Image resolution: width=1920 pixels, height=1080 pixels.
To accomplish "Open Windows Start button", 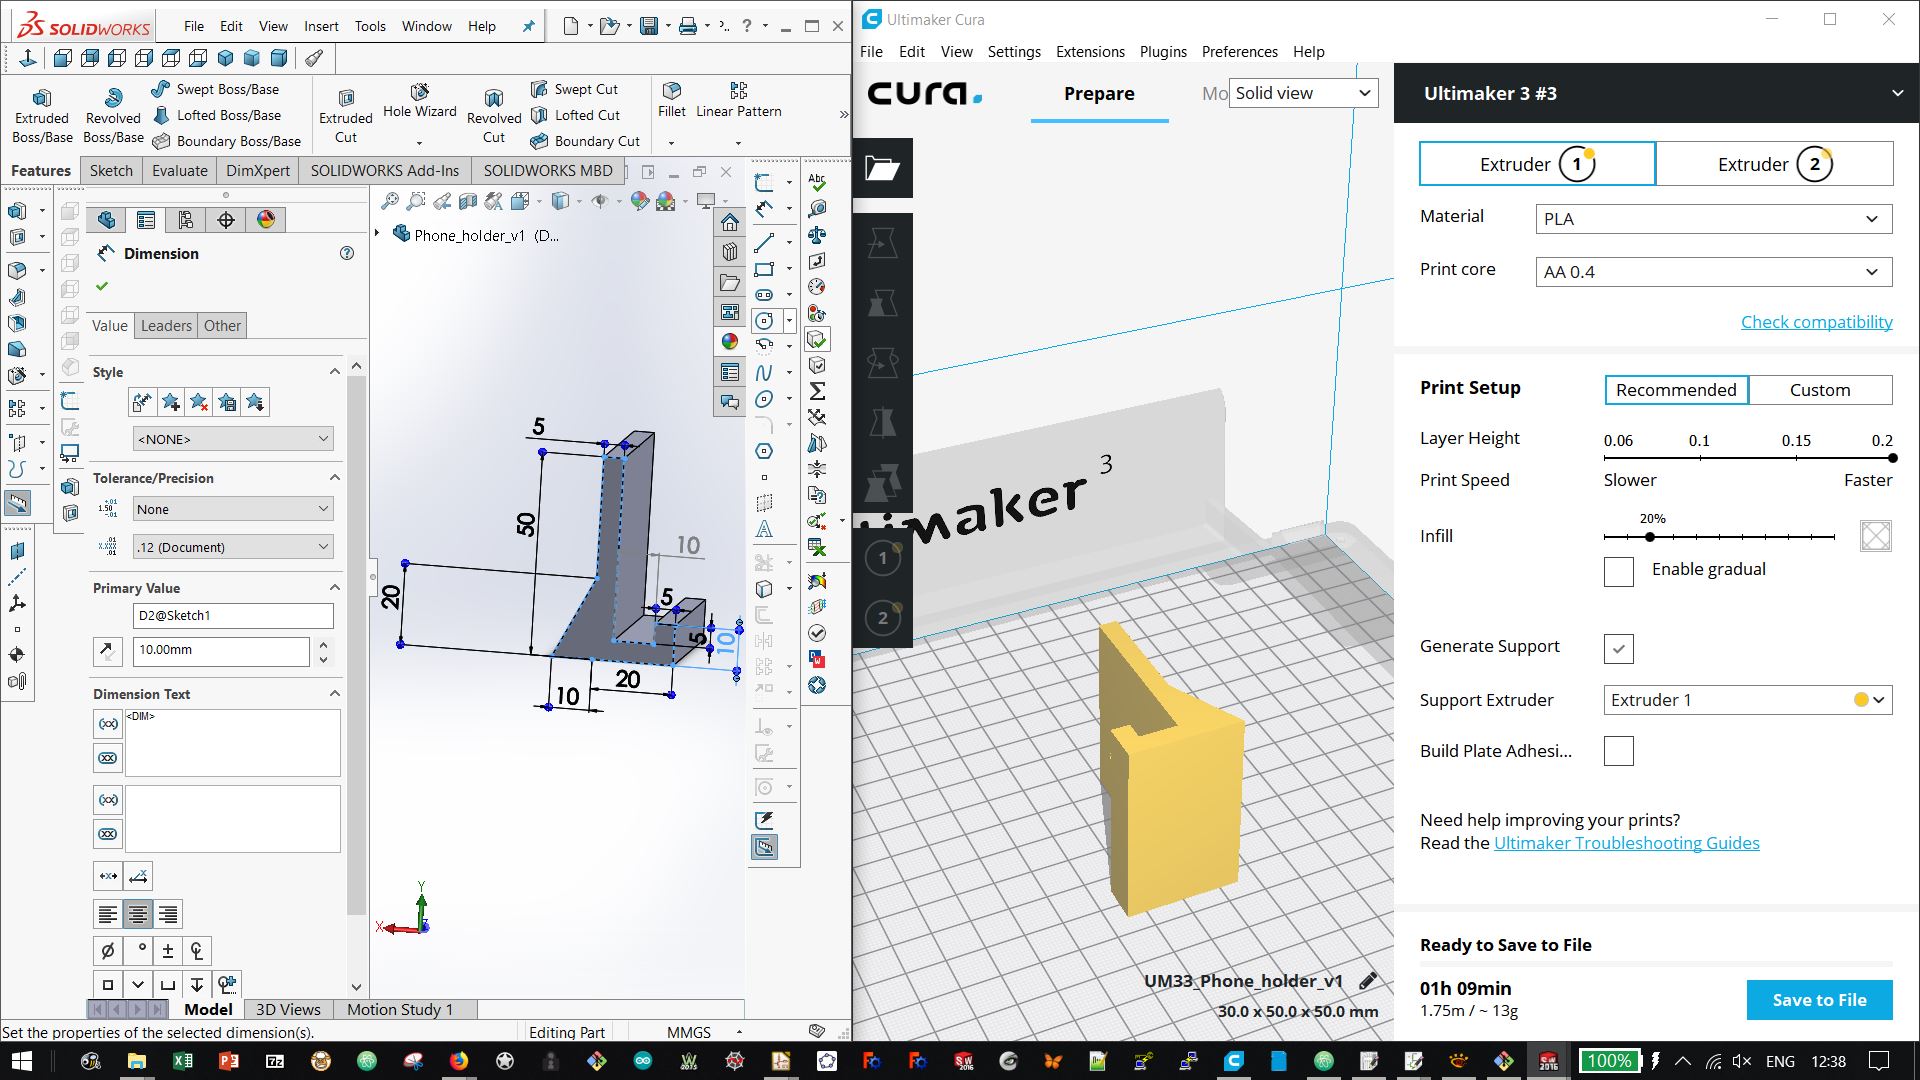I will pyautogui.click(x=21, y=1060).
